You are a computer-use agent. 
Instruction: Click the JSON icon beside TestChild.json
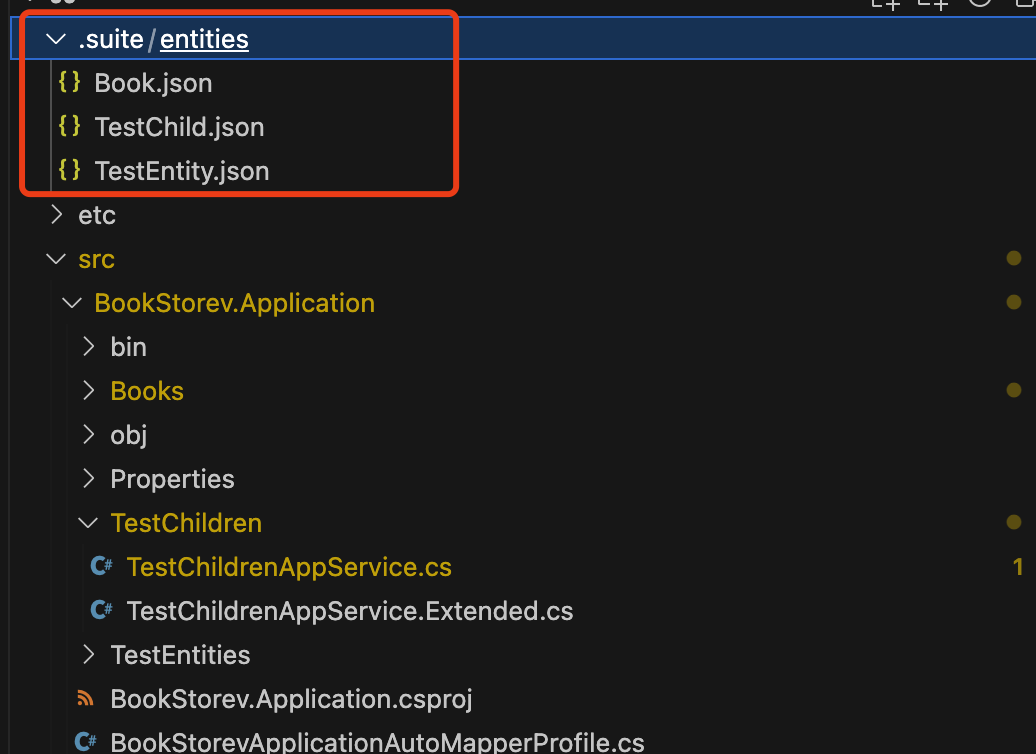point(69,126)
